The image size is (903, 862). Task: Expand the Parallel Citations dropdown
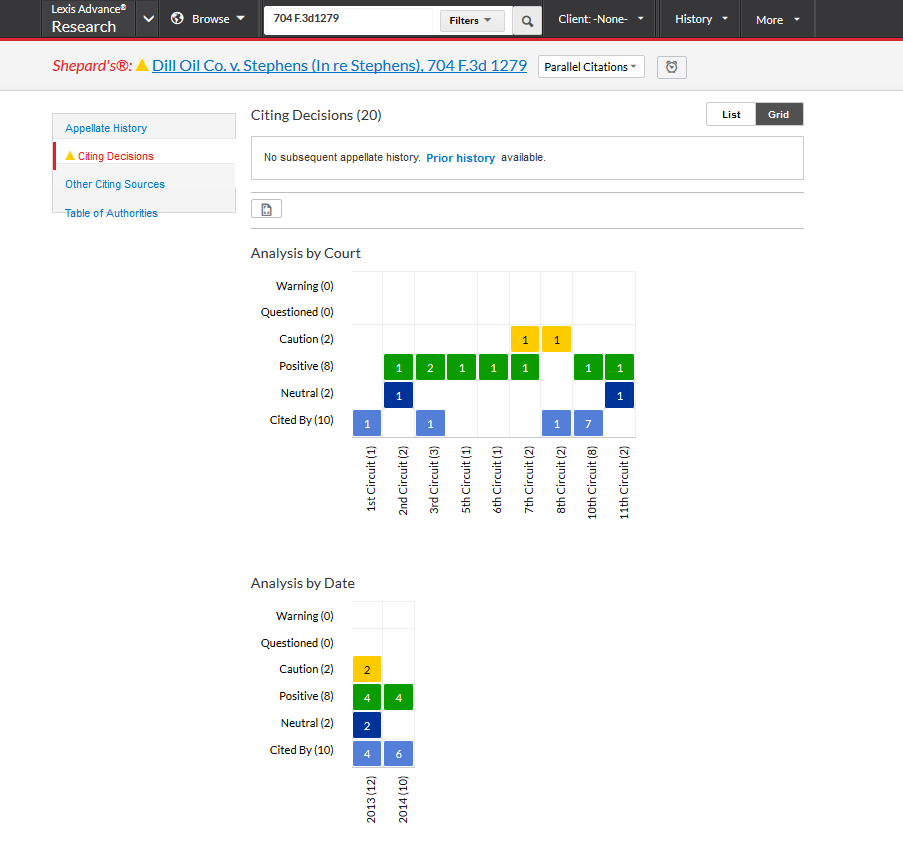point(591,67)
